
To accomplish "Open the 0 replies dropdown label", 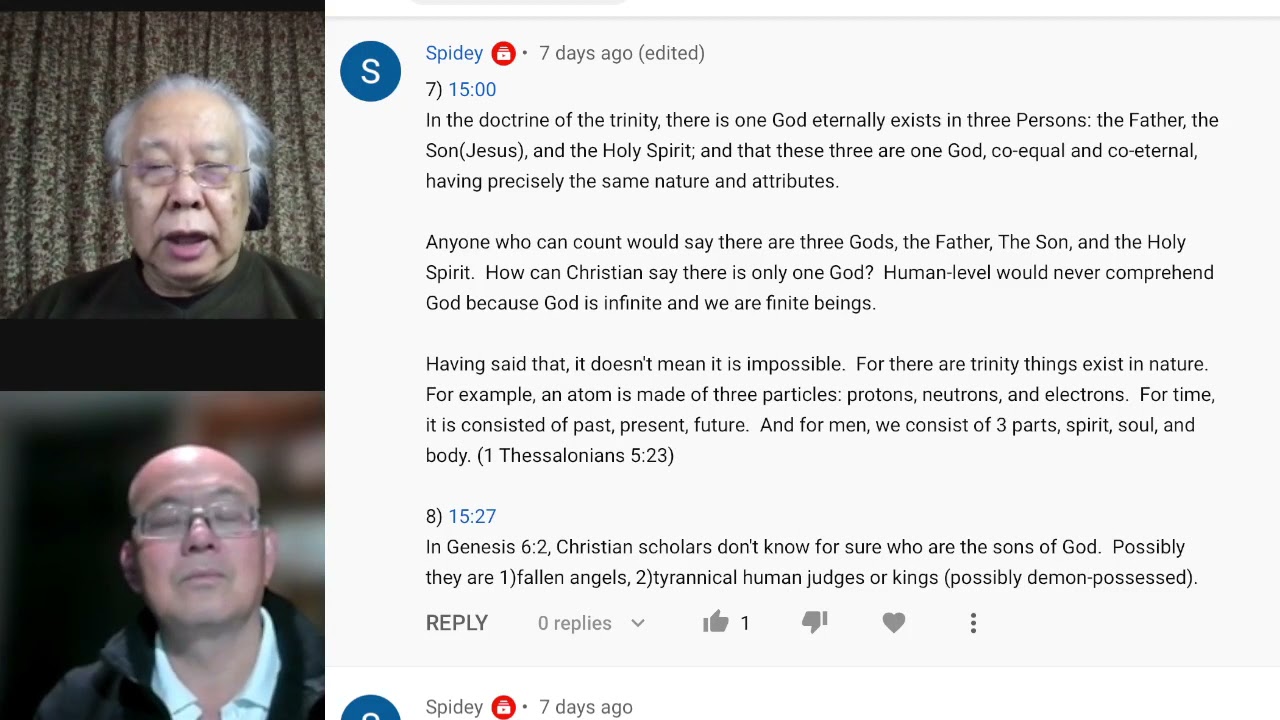I will pos(575,623).
